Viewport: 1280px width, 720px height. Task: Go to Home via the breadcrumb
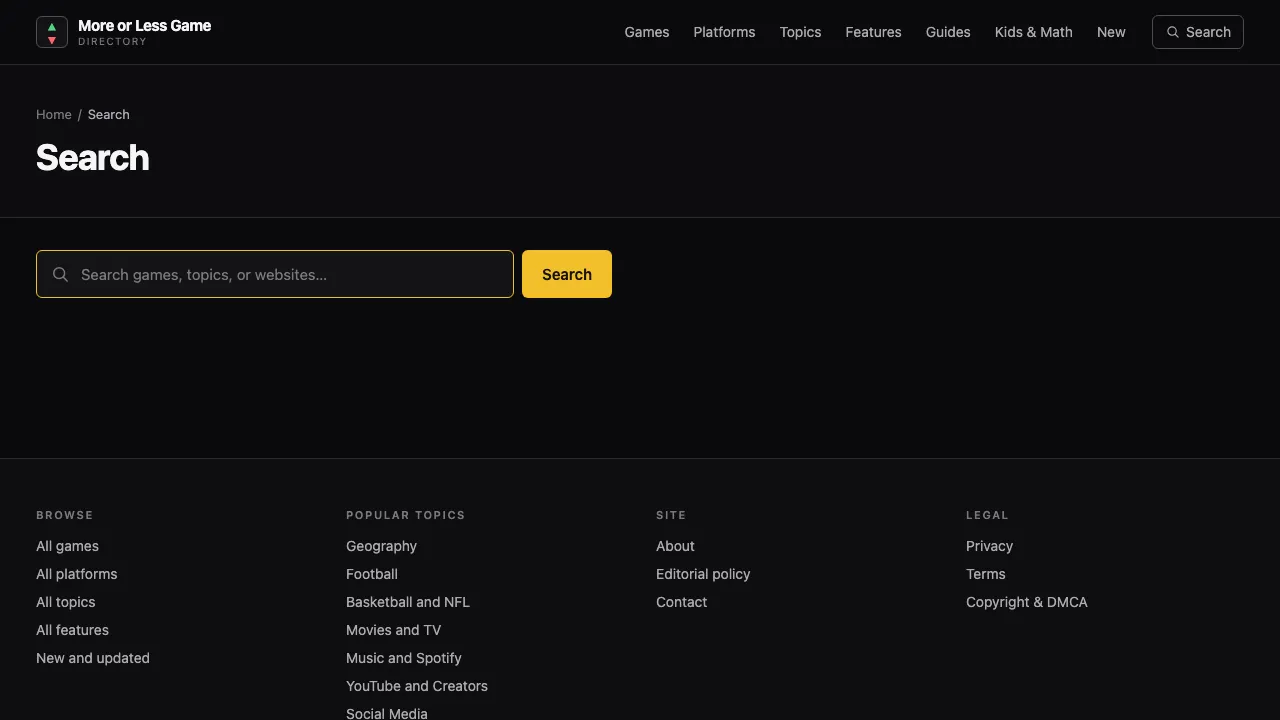[x=54, y=114]
